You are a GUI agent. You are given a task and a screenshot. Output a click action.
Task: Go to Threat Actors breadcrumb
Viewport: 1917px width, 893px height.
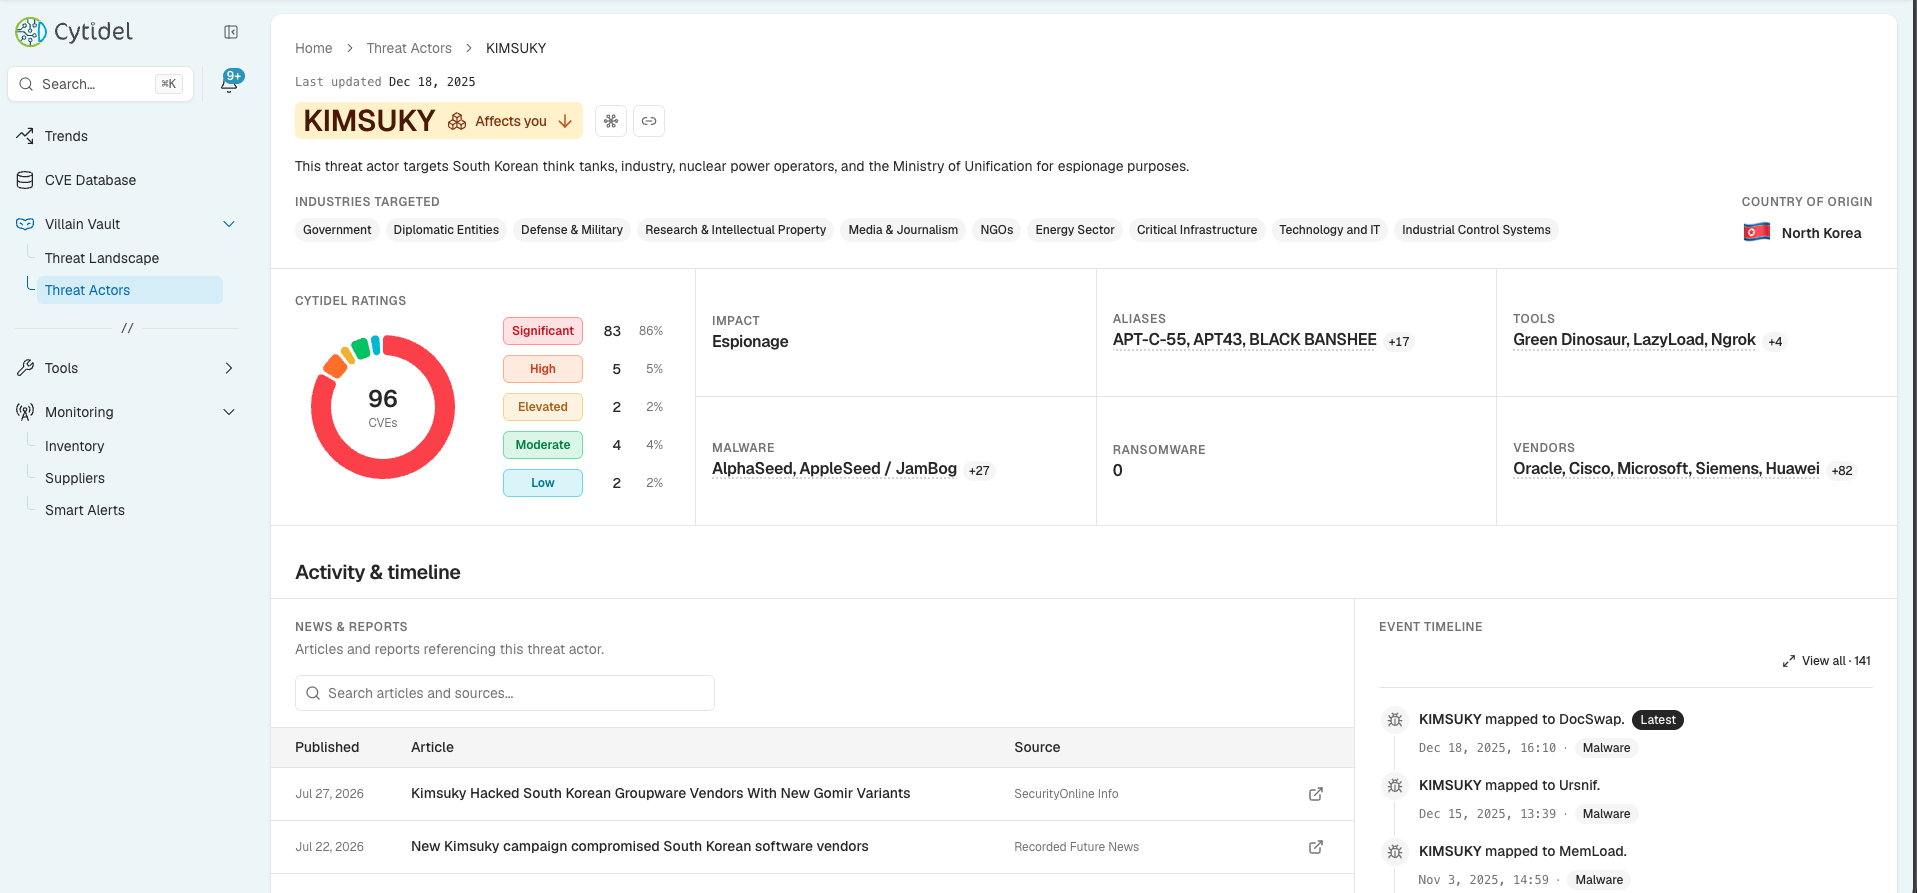409,48
